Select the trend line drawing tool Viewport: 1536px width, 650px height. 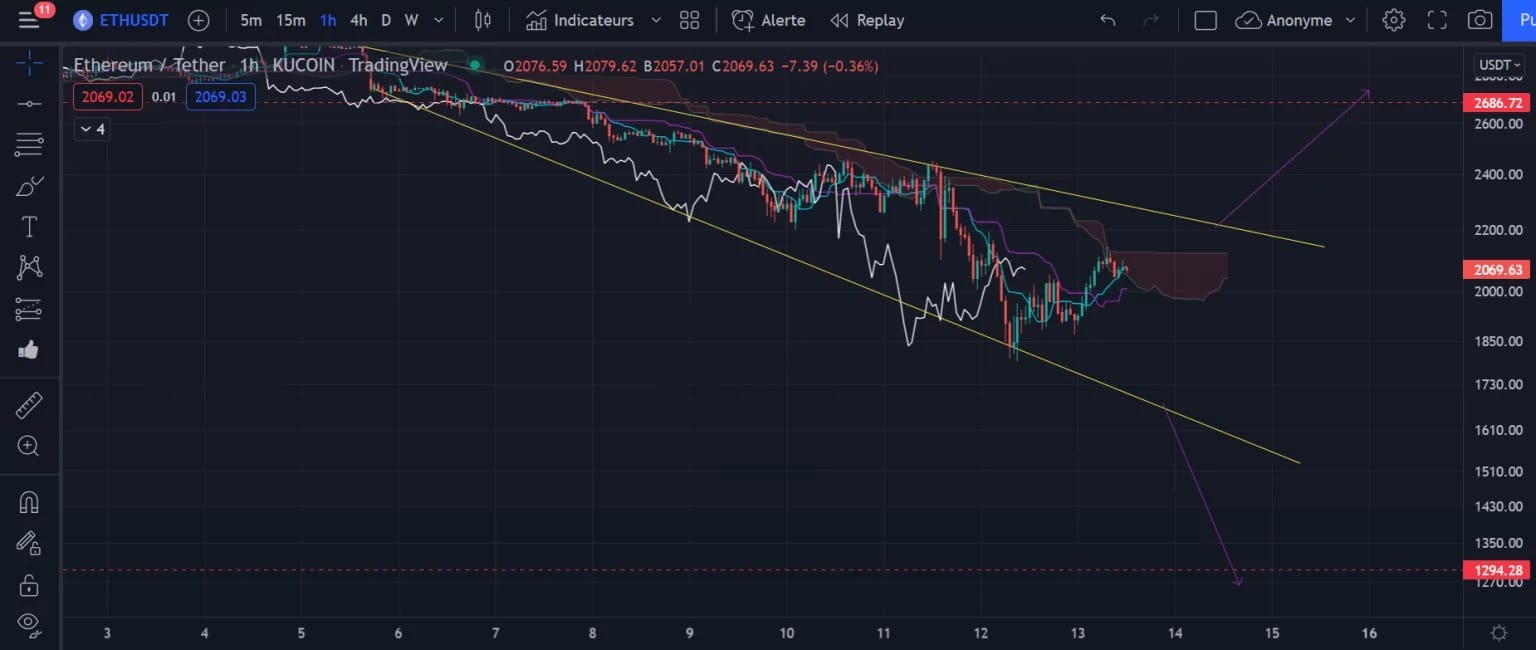[29, 103]
